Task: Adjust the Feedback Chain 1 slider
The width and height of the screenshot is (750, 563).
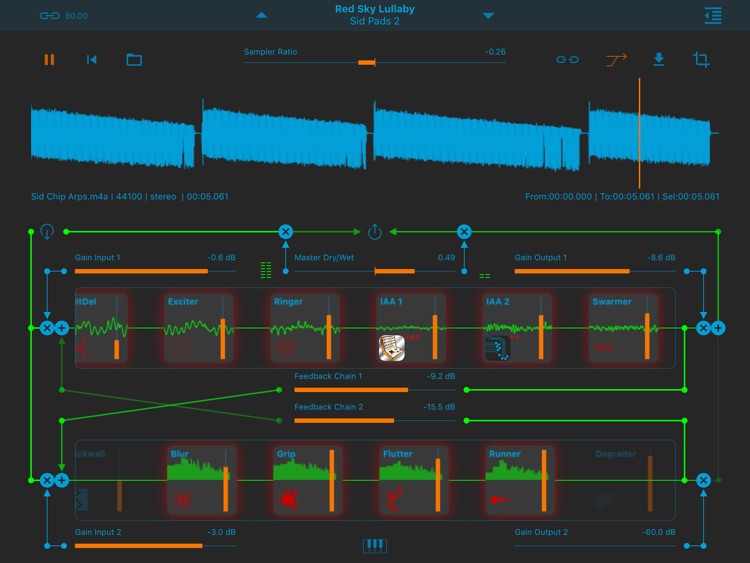Action: pyautogui.click(x=375, y=390)
